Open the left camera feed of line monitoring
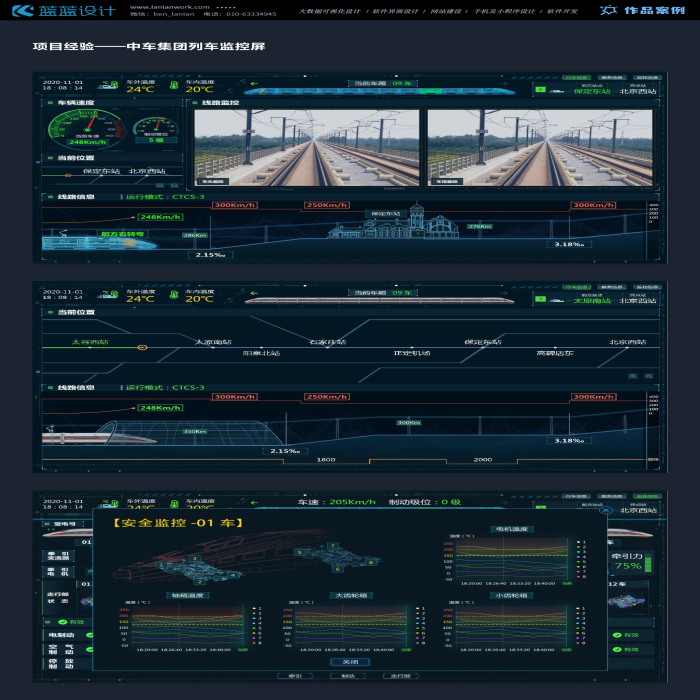This screenshot has width=700, height=700. [x=306, y=147]
